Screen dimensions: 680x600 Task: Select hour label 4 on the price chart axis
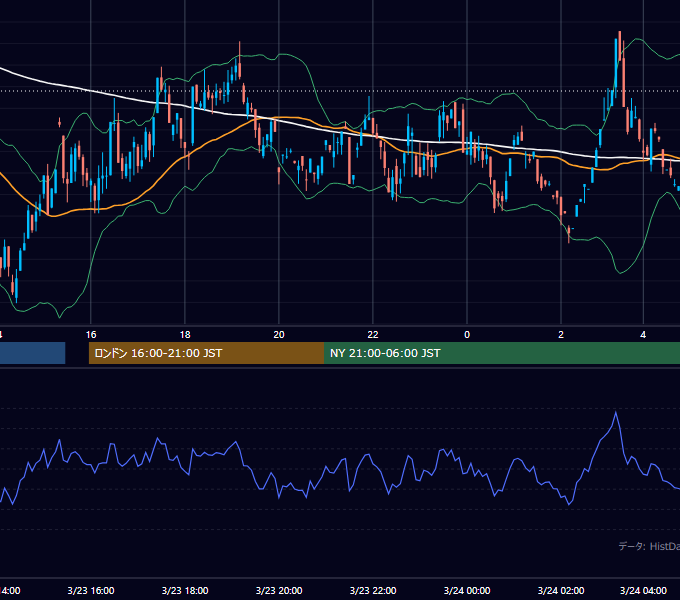pyautogui.click(x=643, y=335)
